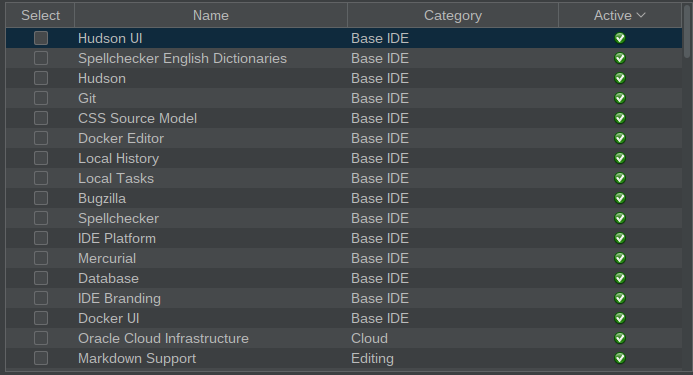
Task: Click the Cloud category cell
Action: [369, 338]
